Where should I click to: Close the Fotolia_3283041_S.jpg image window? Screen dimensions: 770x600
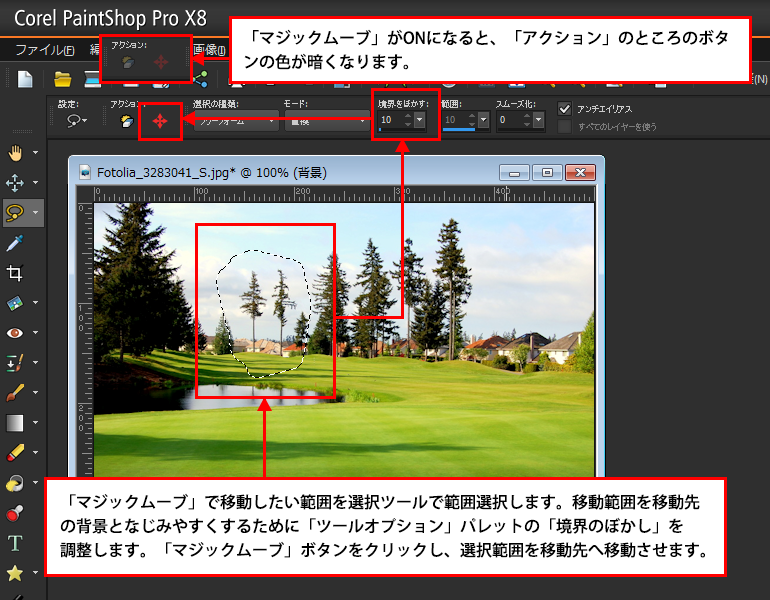580,172
